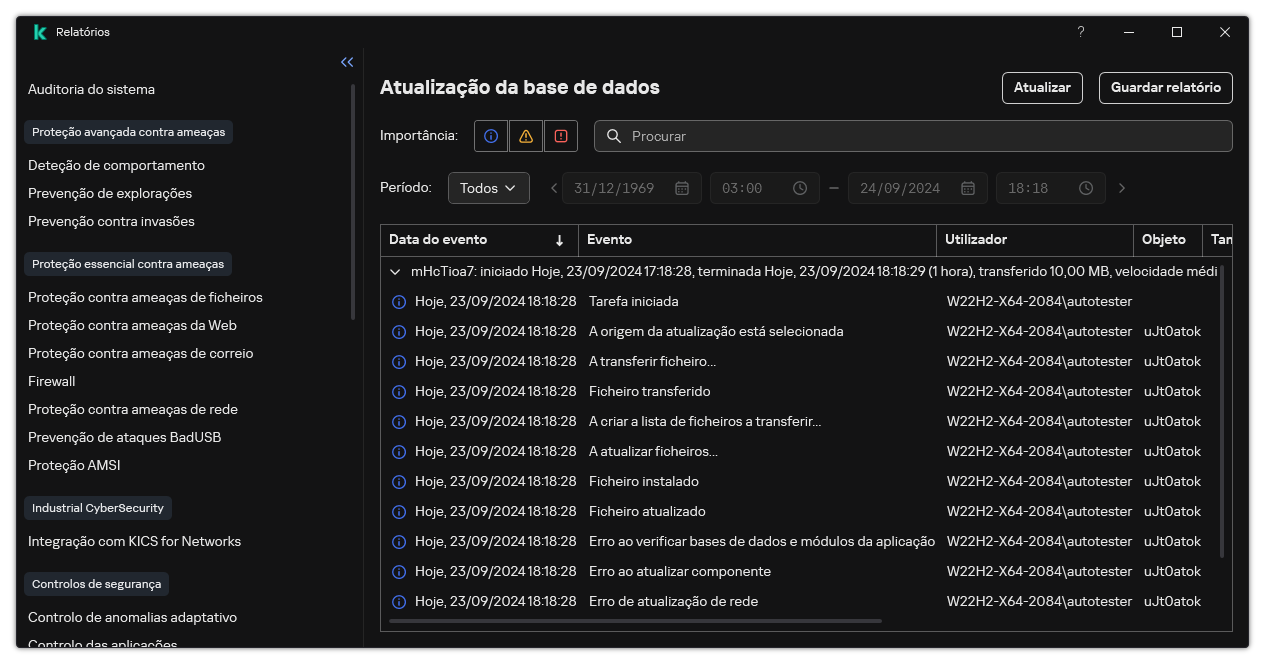Viewport: 1265px width, 664px height.
Task: Open help via the question mark icon
Action: coord(1080,32)
